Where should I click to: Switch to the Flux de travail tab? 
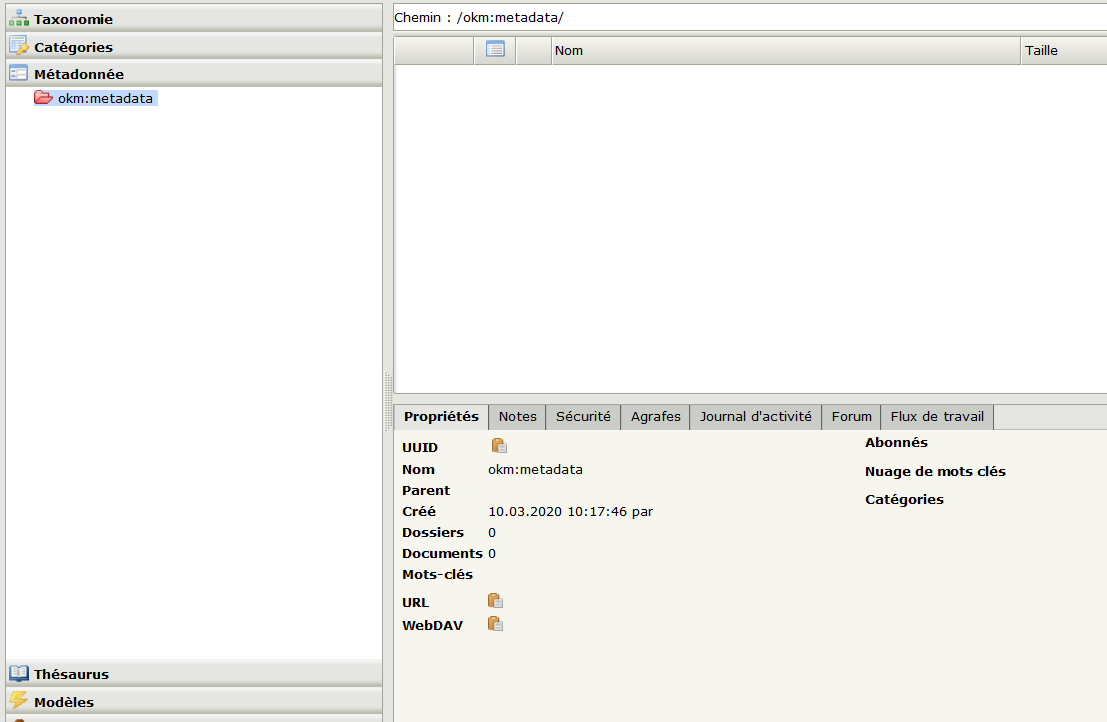point(936,417)
